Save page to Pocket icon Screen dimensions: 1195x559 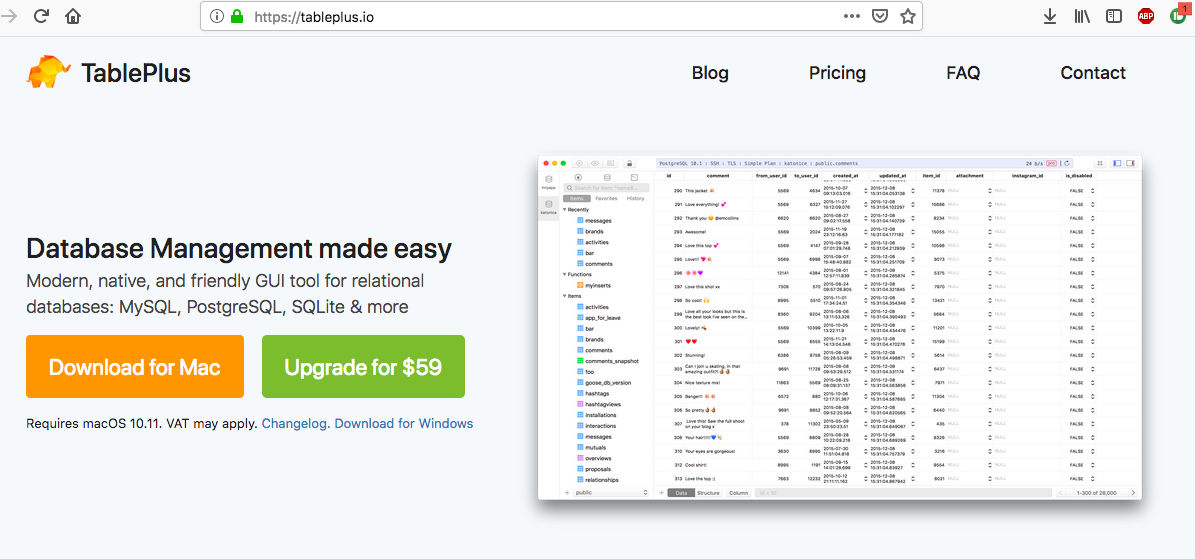pyautogui.click(x=879, y=16)
